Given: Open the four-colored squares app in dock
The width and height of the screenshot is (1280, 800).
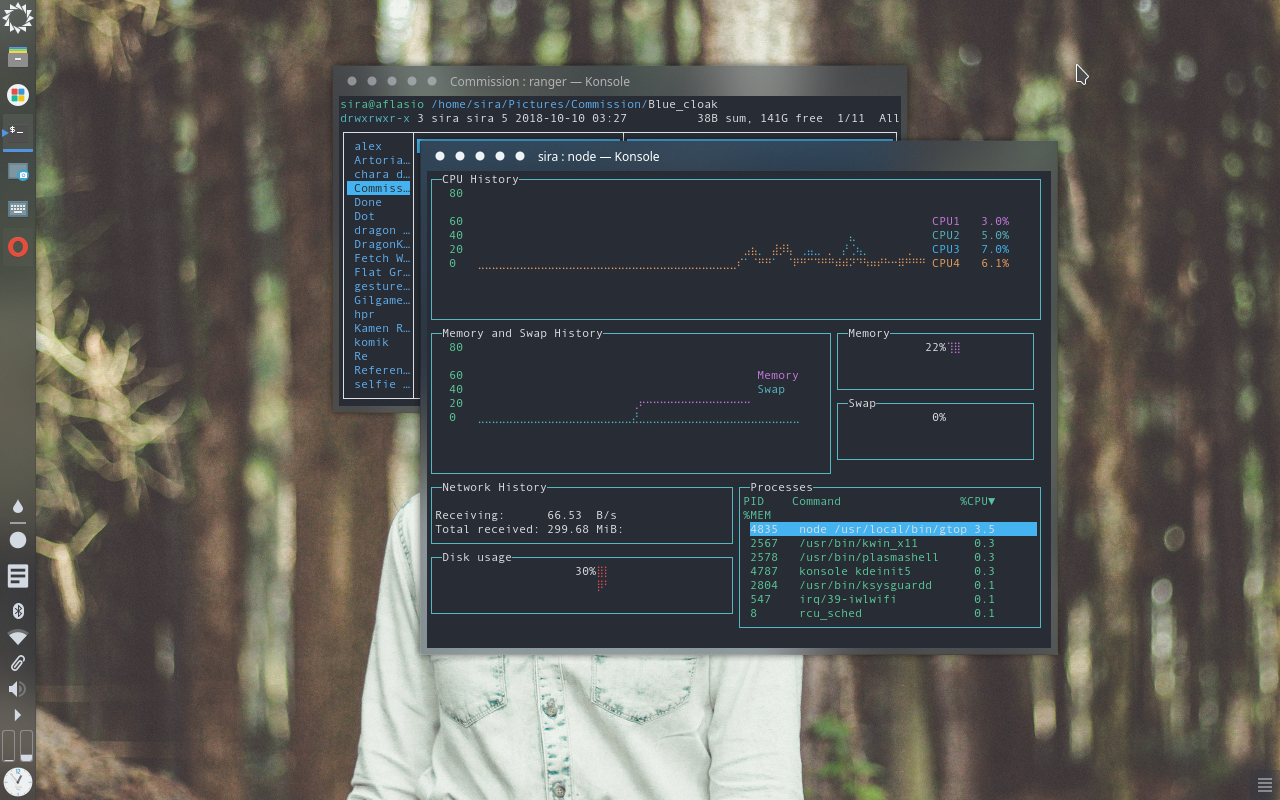Looking at the screenshot, I should coord(18,95).
